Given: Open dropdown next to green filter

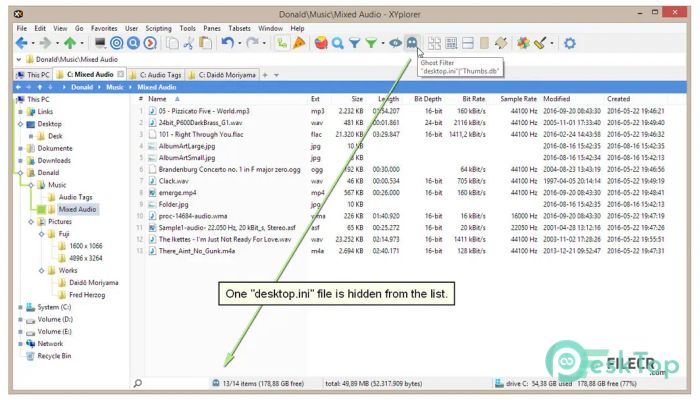Looking at the screenshot, I should pos(383,43).
